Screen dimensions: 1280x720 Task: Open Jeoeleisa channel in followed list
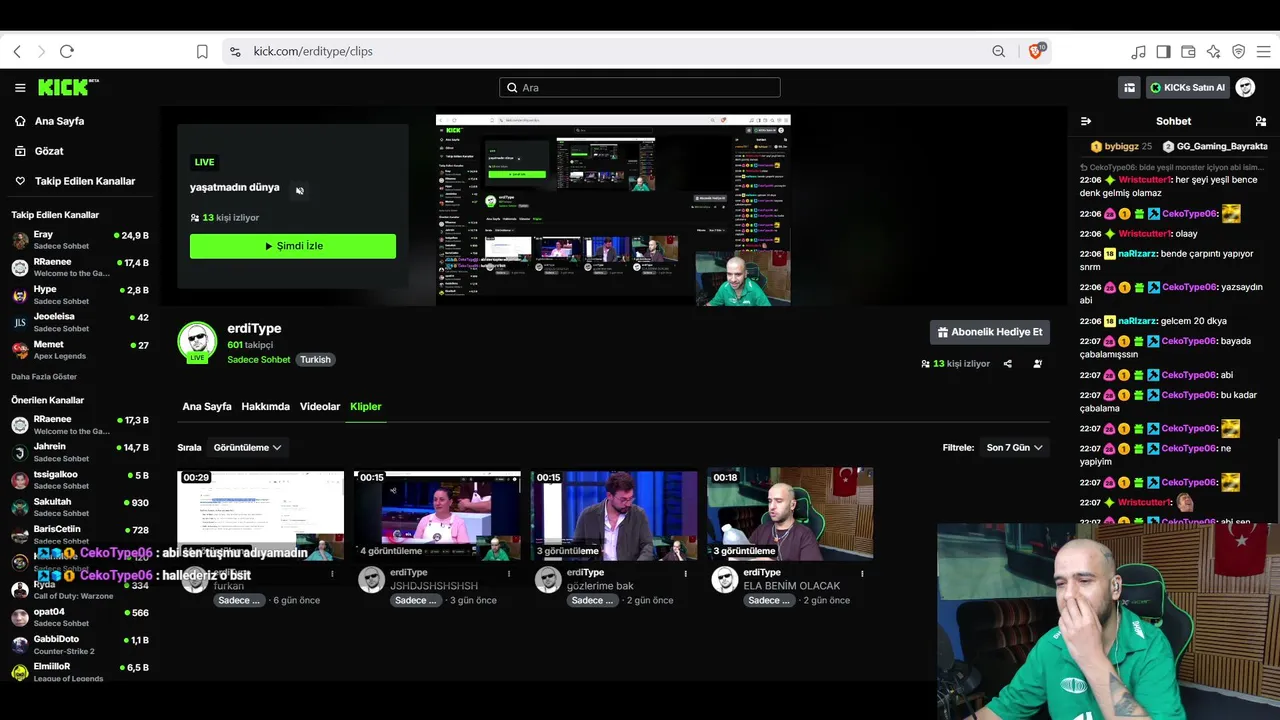pyautogui.click(x=80, y=322)
